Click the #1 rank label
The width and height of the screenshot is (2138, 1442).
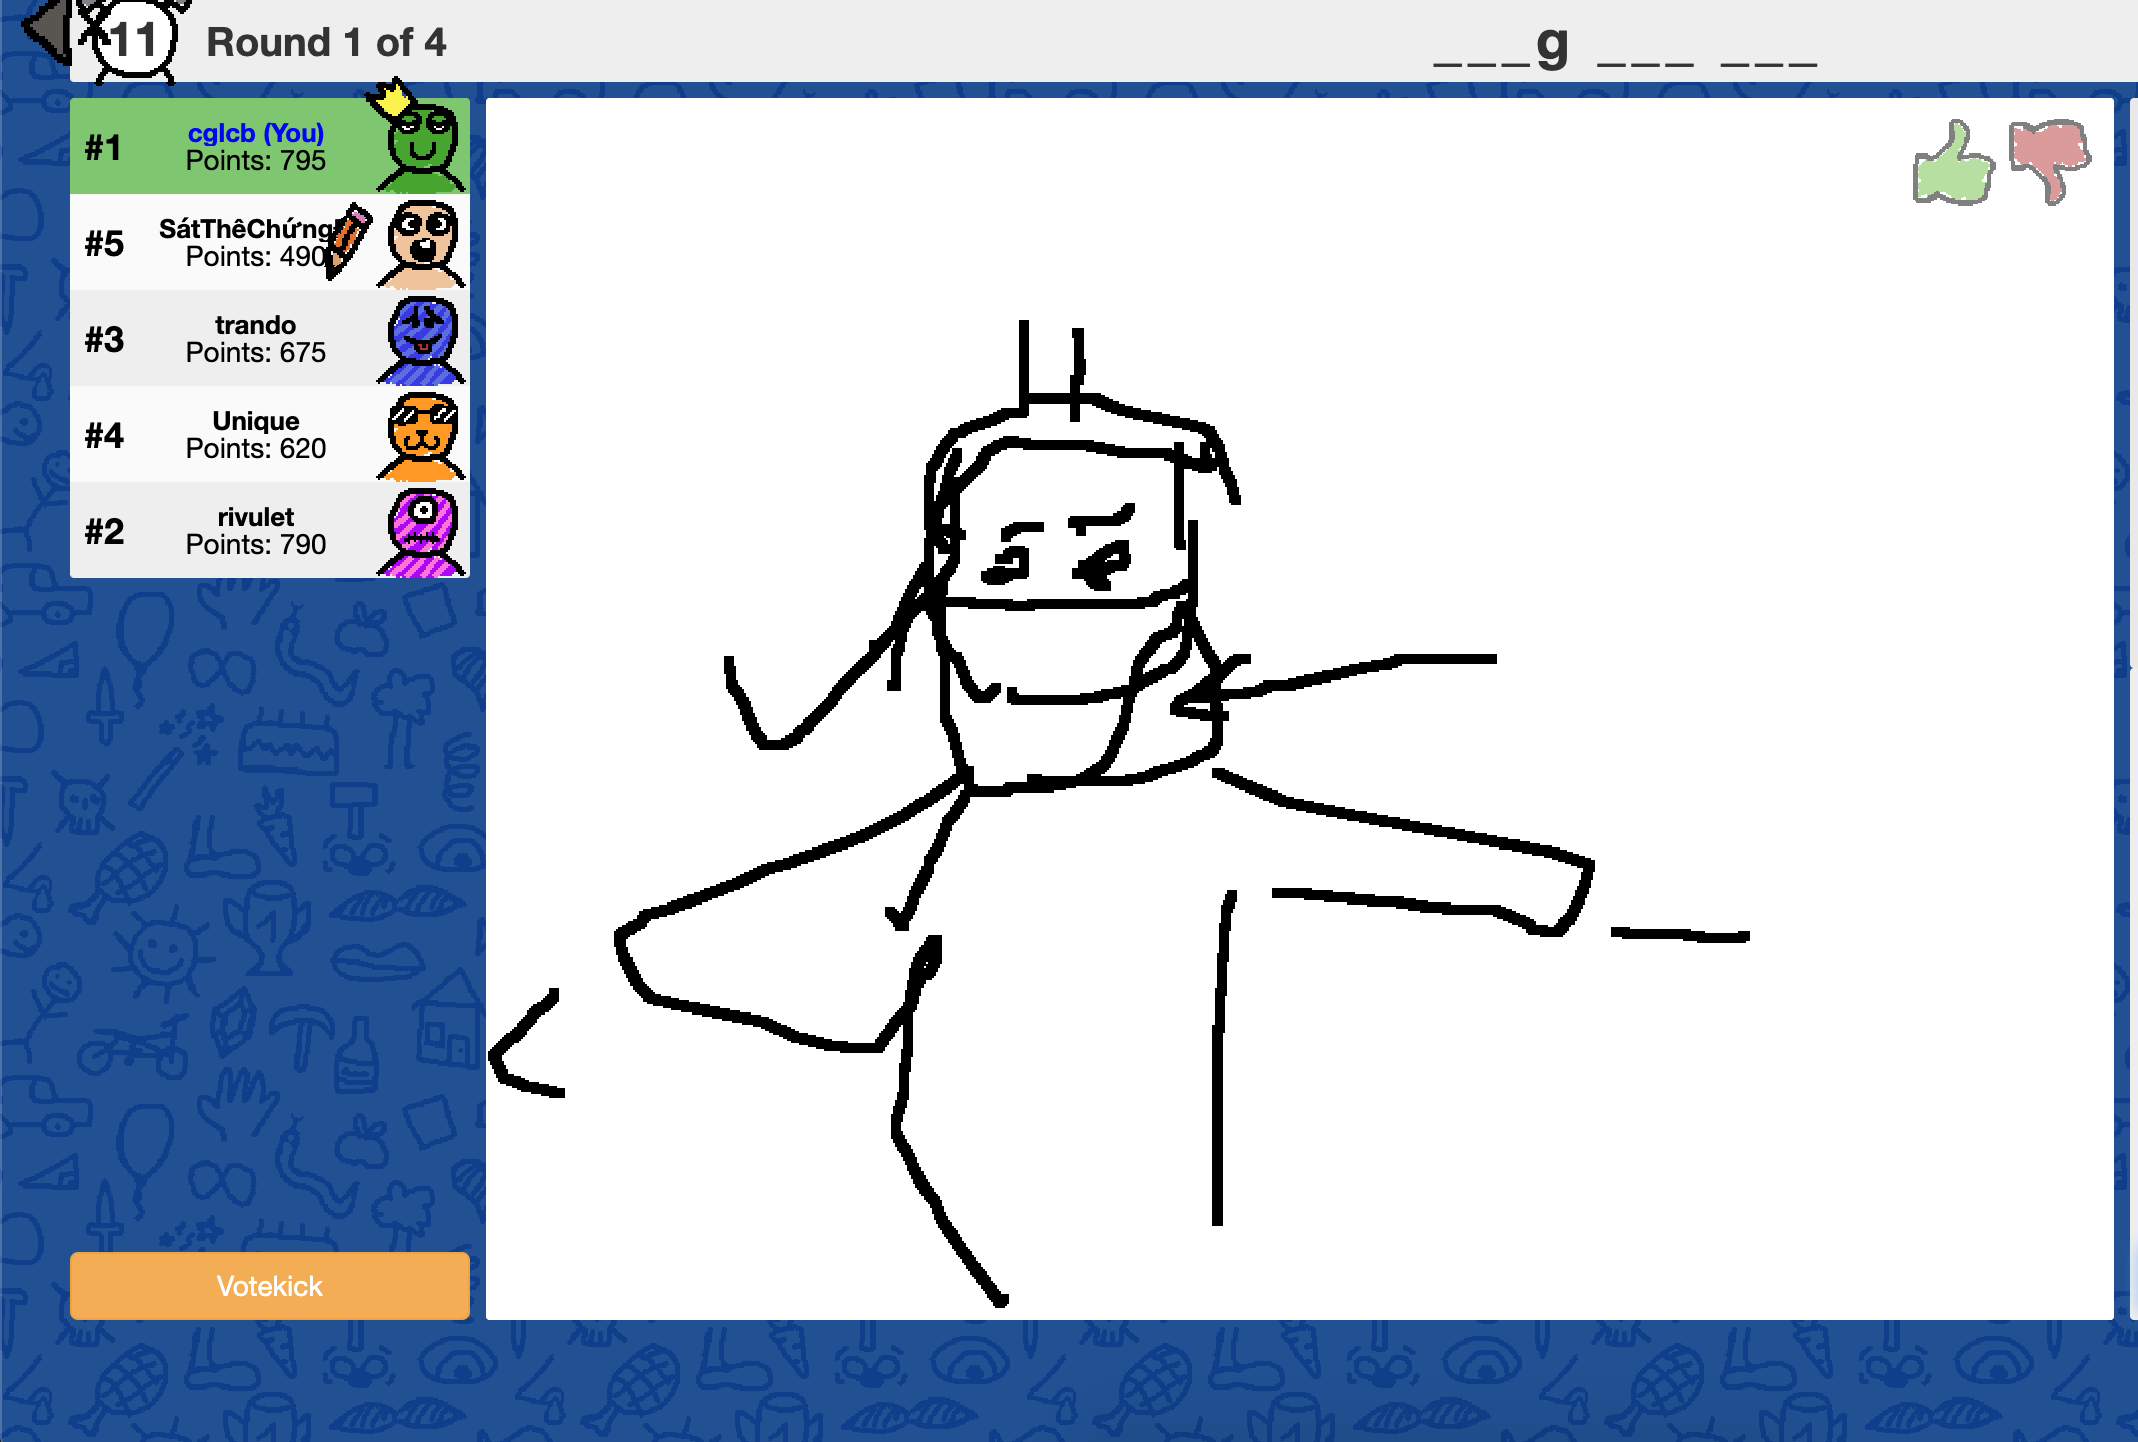103,148
